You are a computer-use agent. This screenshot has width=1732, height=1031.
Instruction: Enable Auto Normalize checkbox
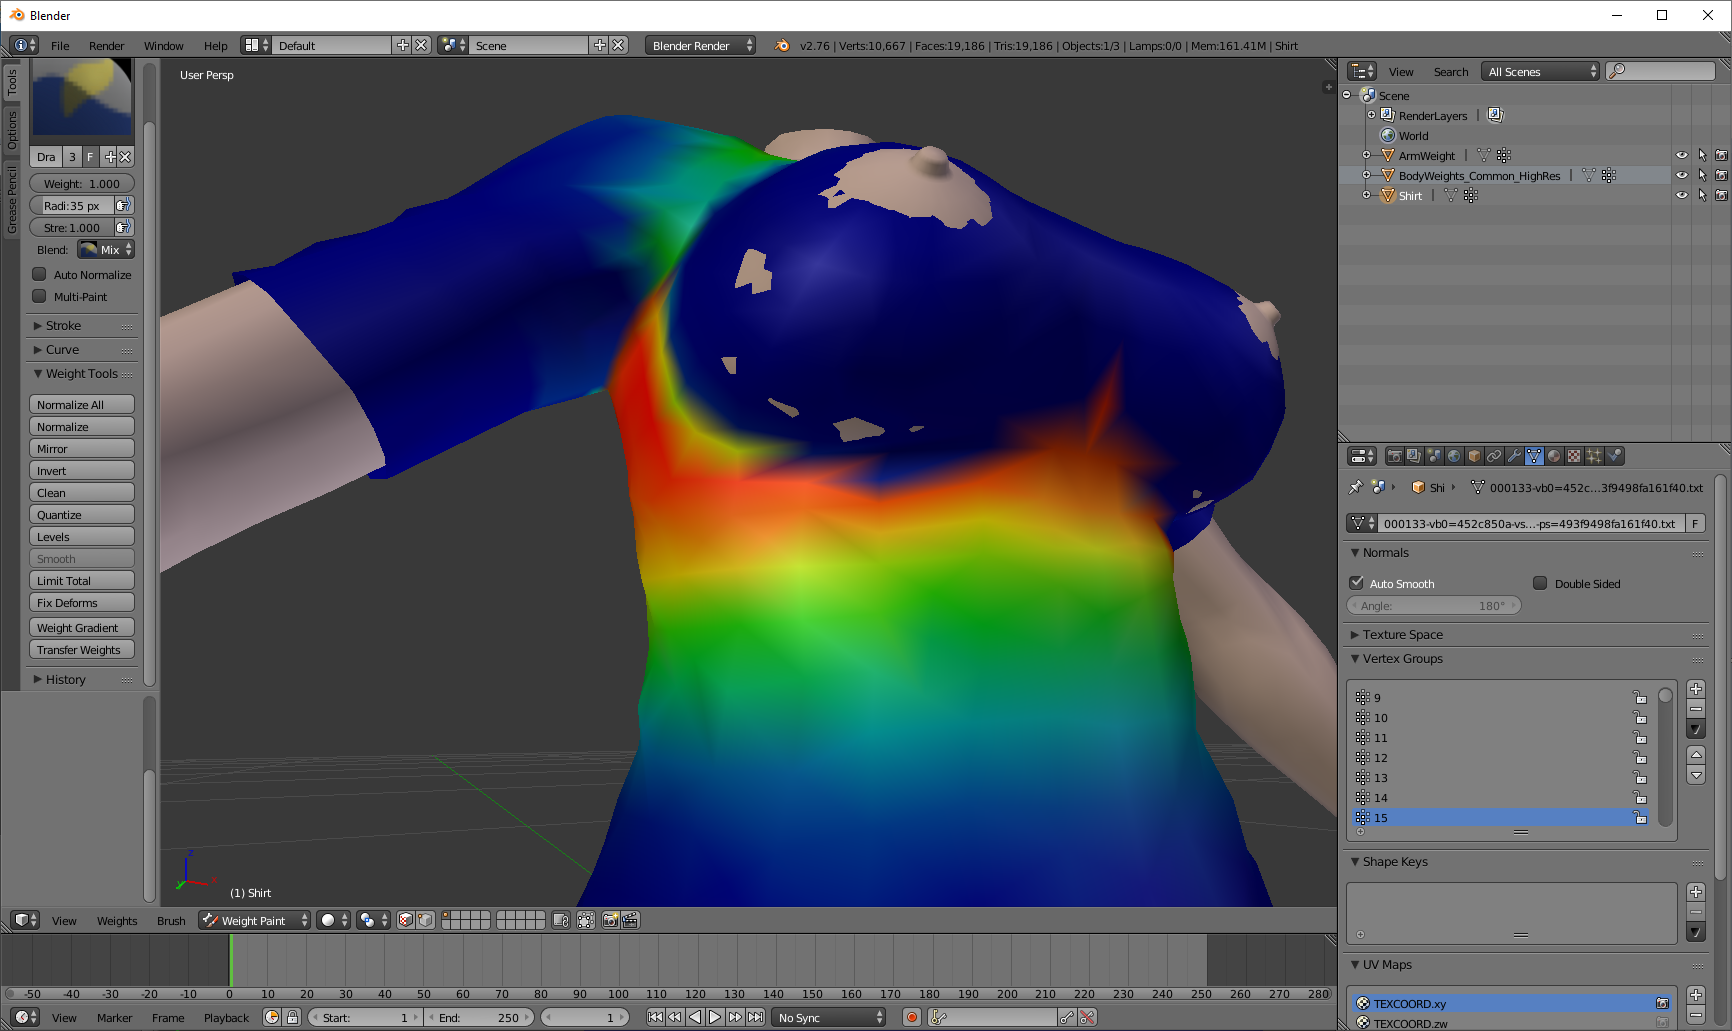click(x=39, y=274)
